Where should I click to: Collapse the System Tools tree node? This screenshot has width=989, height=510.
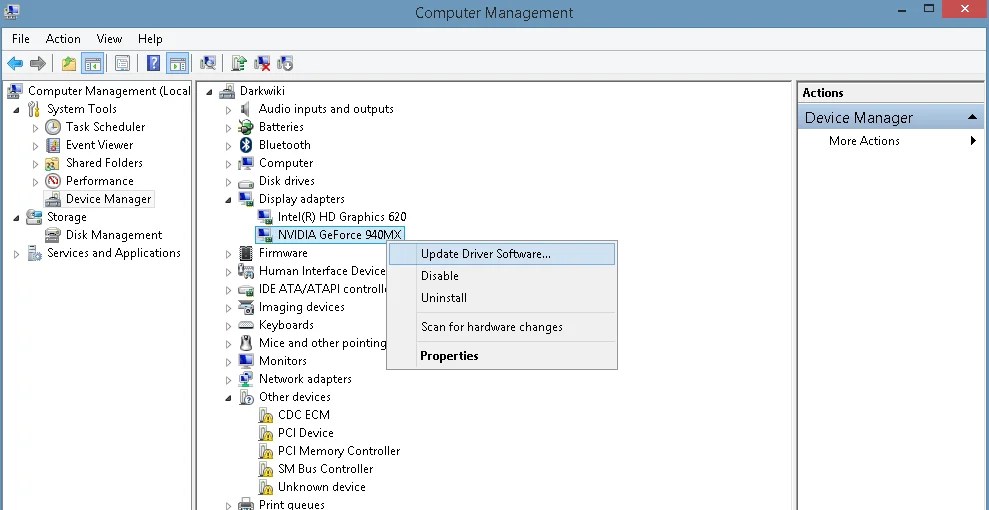click(x=16, y=110)
